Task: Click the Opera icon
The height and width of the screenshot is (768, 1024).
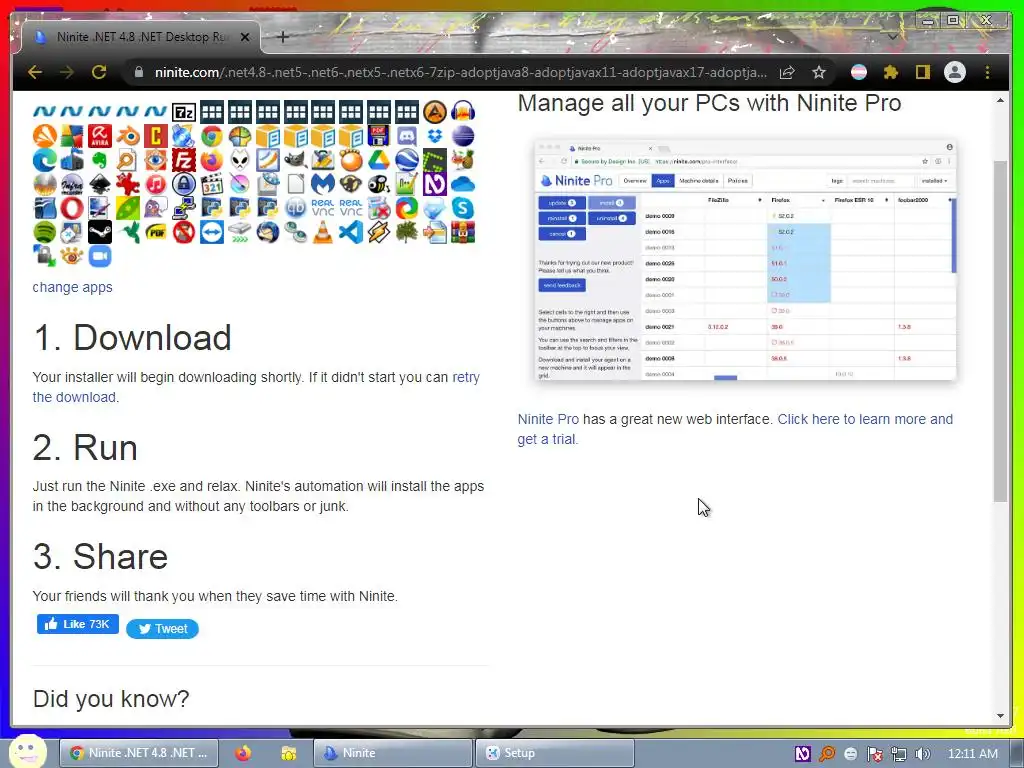Action: pyautogui.click(x=72, y=208)
